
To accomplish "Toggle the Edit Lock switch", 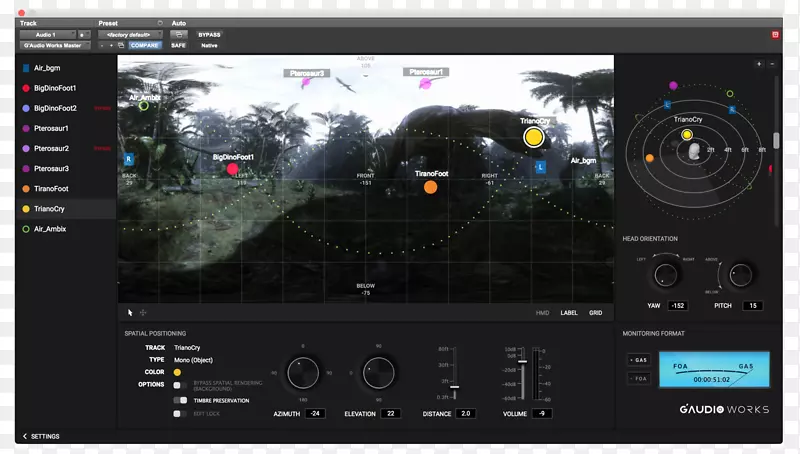I will point(179,414).
